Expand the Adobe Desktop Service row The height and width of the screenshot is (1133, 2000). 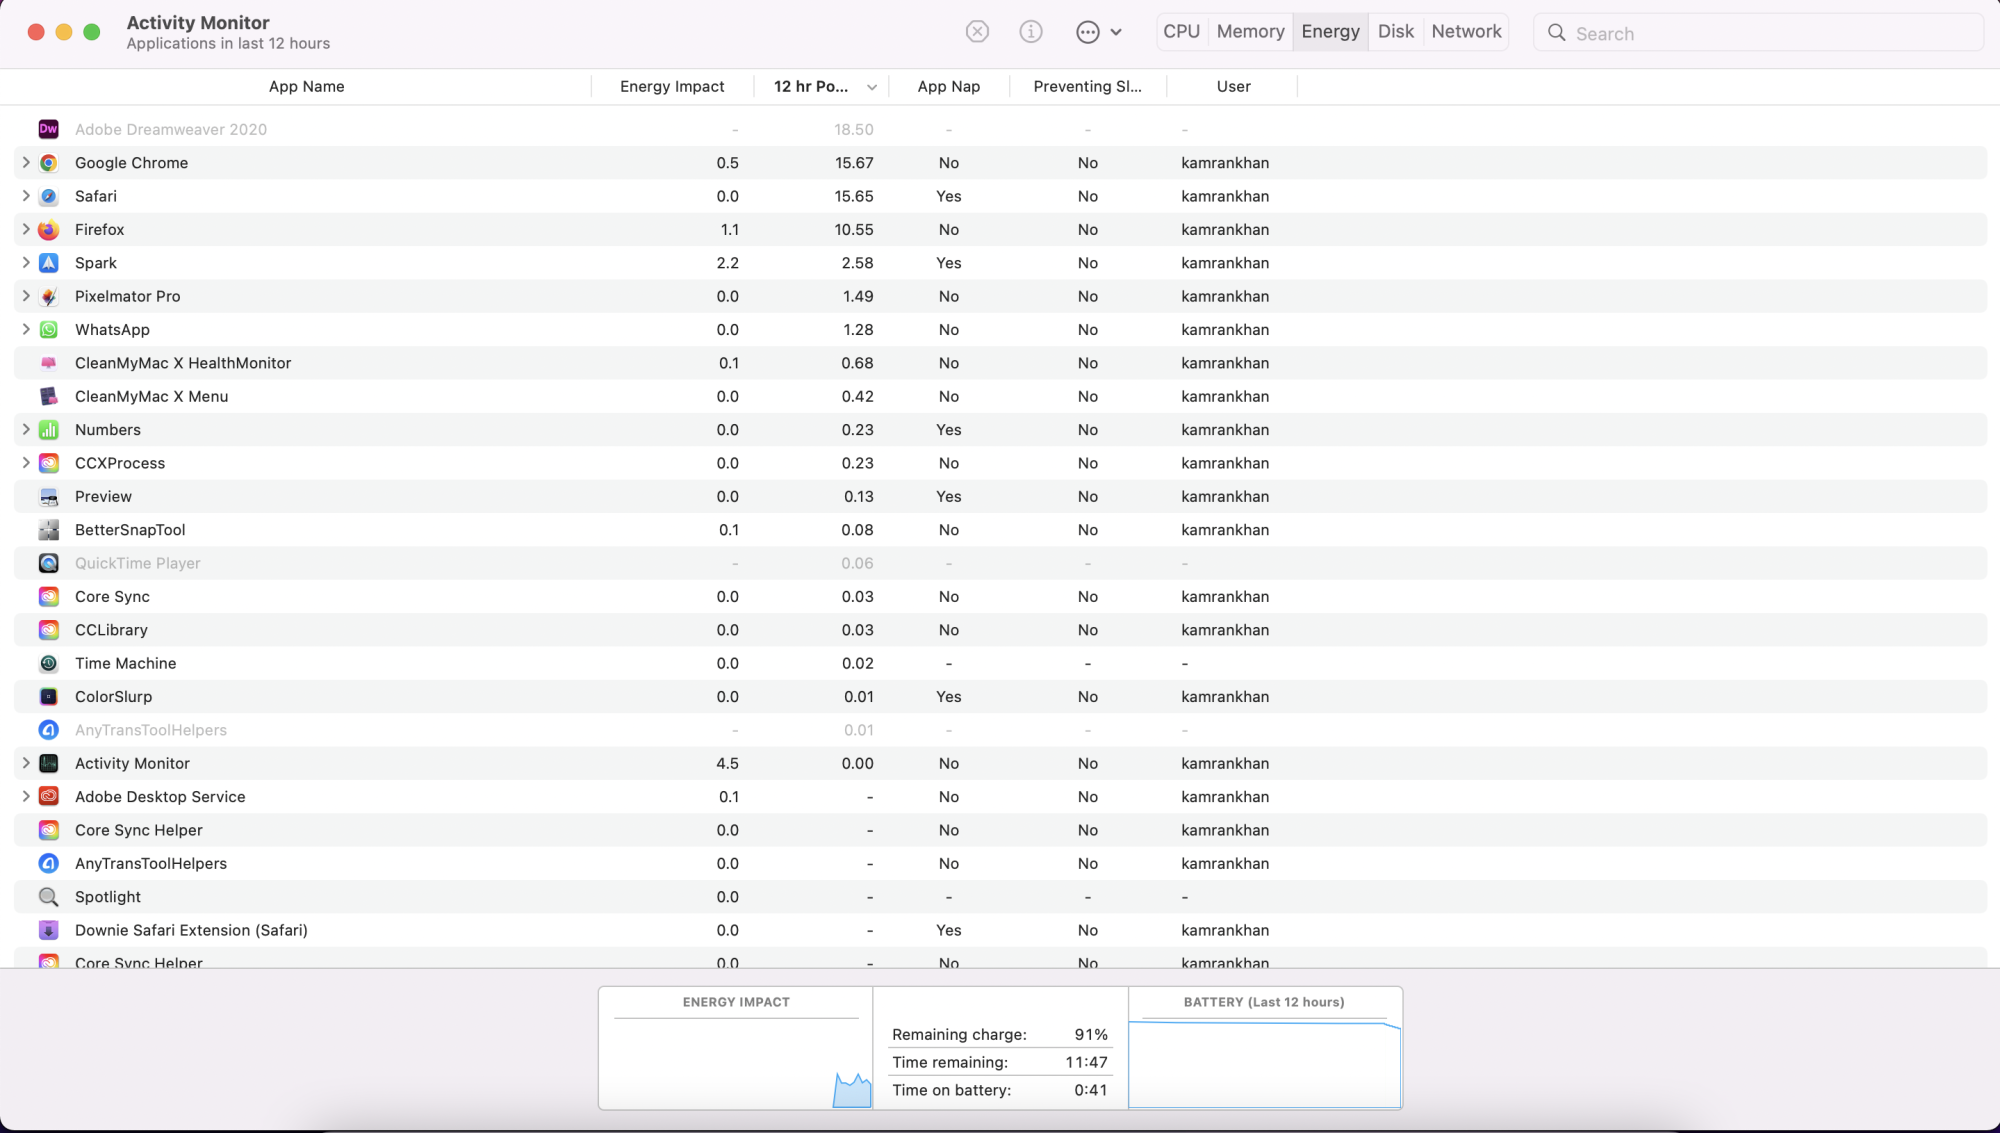(26, 797)
